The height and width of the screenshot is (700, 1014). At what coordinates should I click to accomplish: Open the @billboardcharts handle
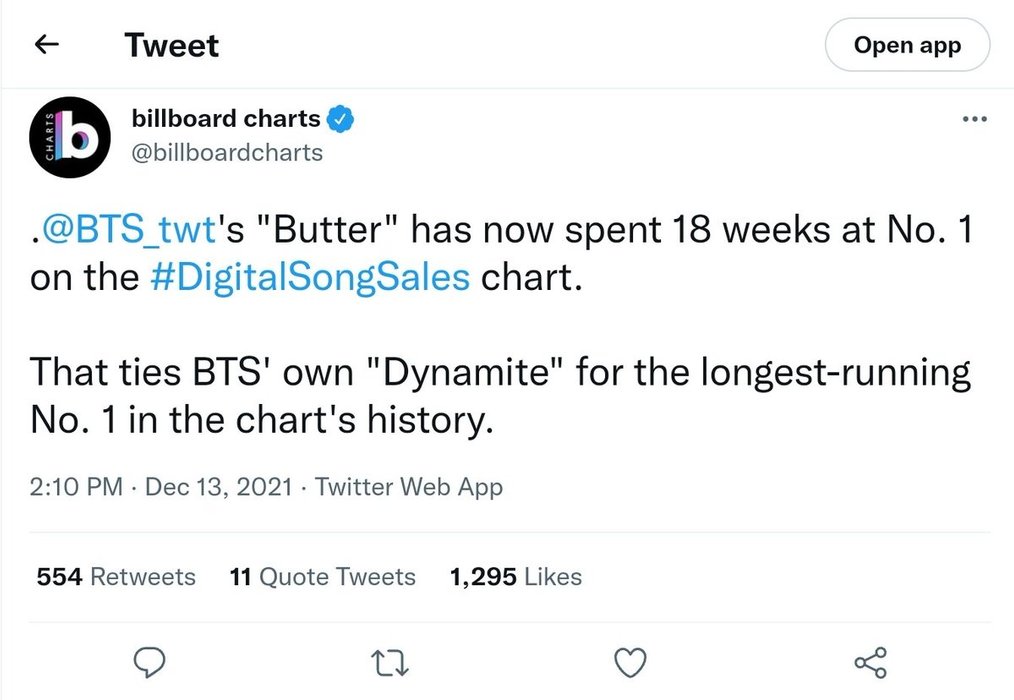[x=227, y=152]
